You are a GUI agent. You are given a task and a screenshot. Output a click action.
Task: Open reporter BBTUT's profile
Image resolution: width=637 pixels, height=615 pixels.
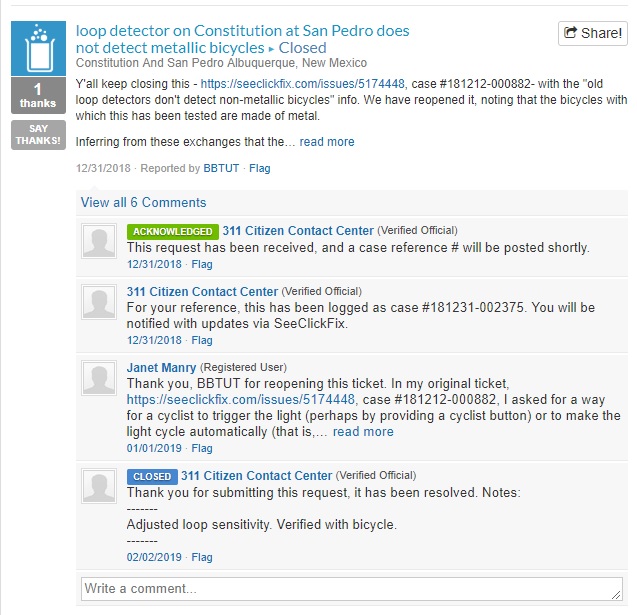click(221, 168)
